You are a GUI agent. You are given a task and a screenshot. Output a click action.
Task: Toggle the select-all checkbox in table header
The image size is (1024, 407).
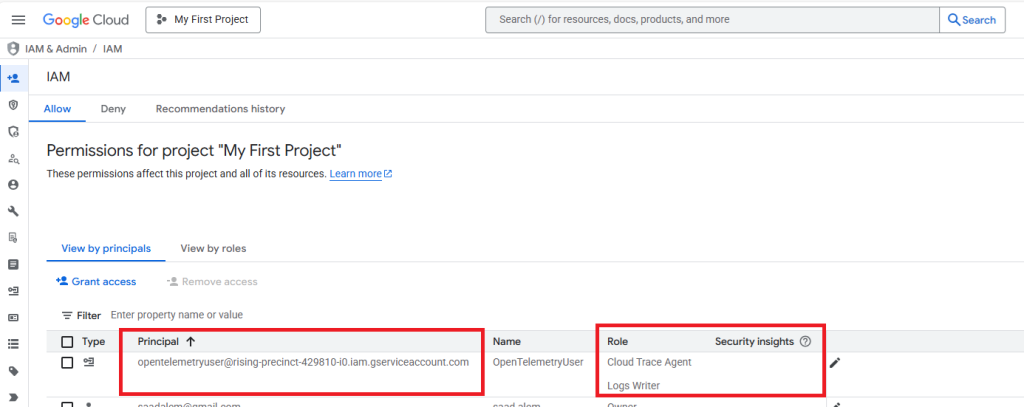[67, 342]
